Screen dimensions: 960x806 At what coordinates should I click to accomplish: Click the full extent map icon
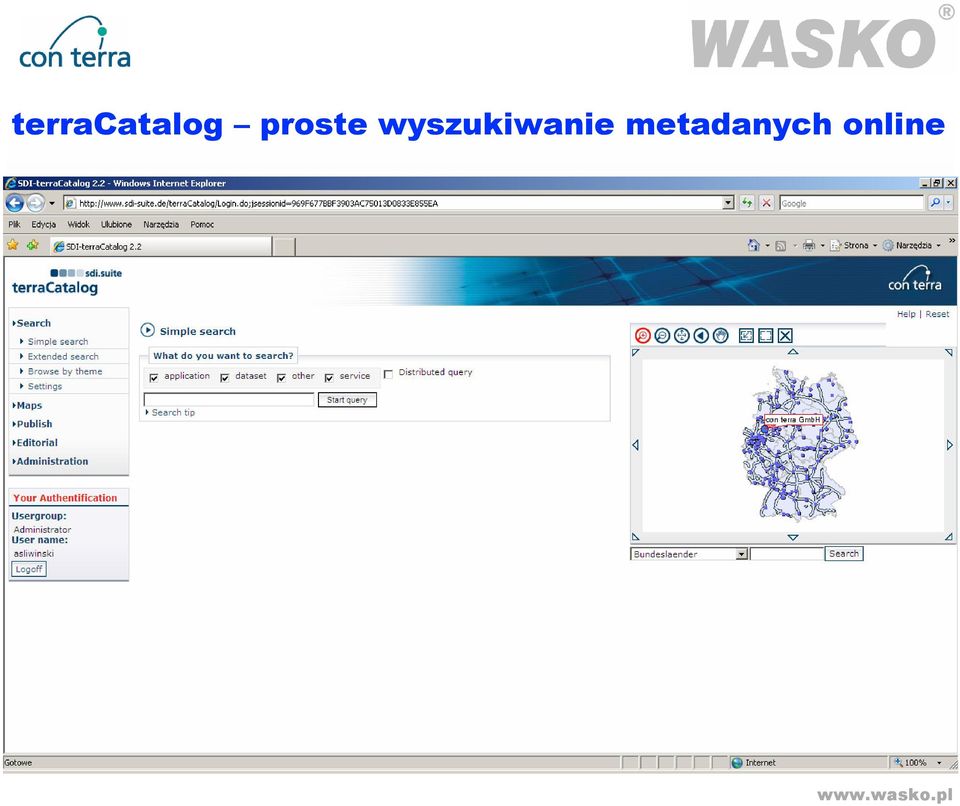[766, 336]
